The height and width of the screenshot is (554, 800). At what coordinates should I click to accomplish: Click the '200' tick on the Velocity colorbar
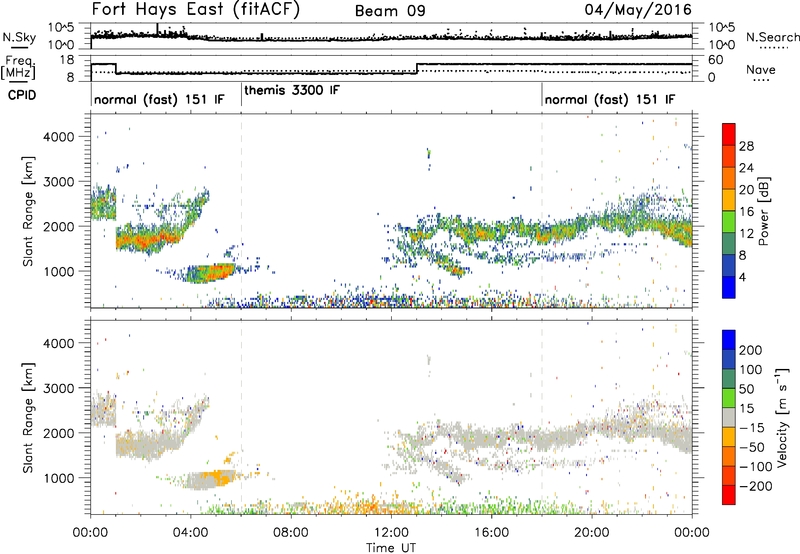[x=751, y=350]
